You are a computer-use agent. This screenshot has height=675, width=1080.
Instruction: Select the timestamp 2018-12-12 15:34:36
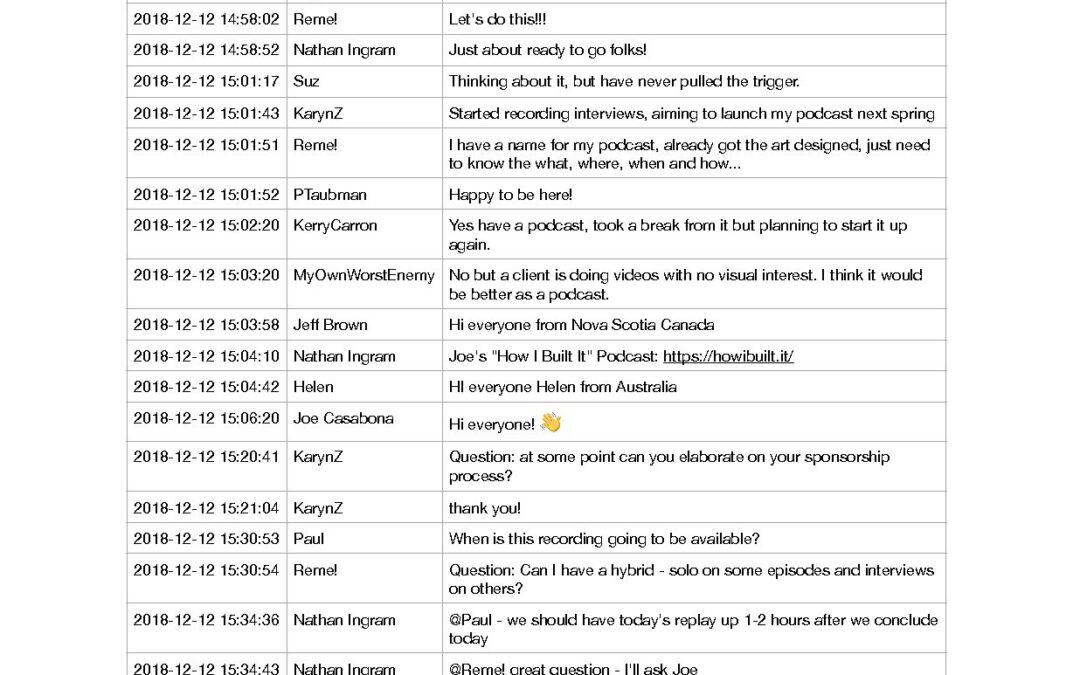tap(206, 620)
